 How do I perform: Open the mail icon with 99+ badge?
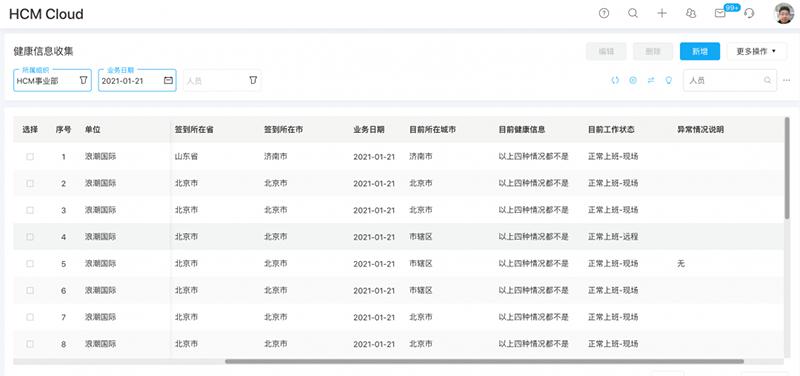(x=720, y=14)
